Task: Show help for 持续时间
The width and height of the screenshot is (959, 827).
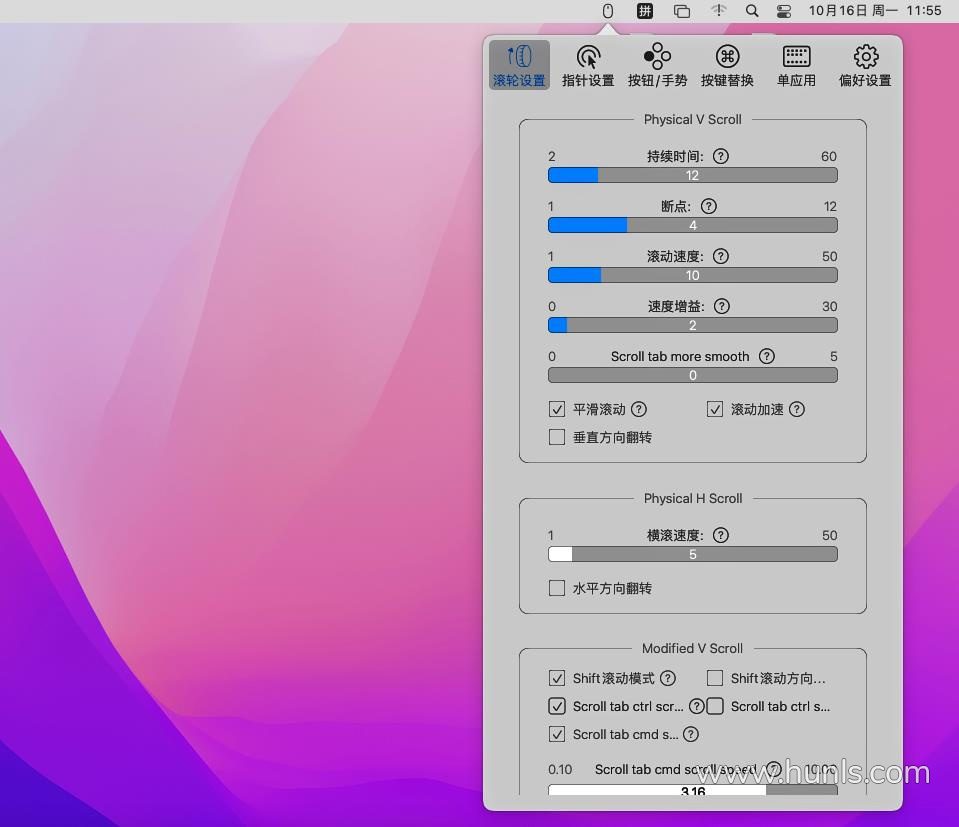Action: (x=721, y=157)
